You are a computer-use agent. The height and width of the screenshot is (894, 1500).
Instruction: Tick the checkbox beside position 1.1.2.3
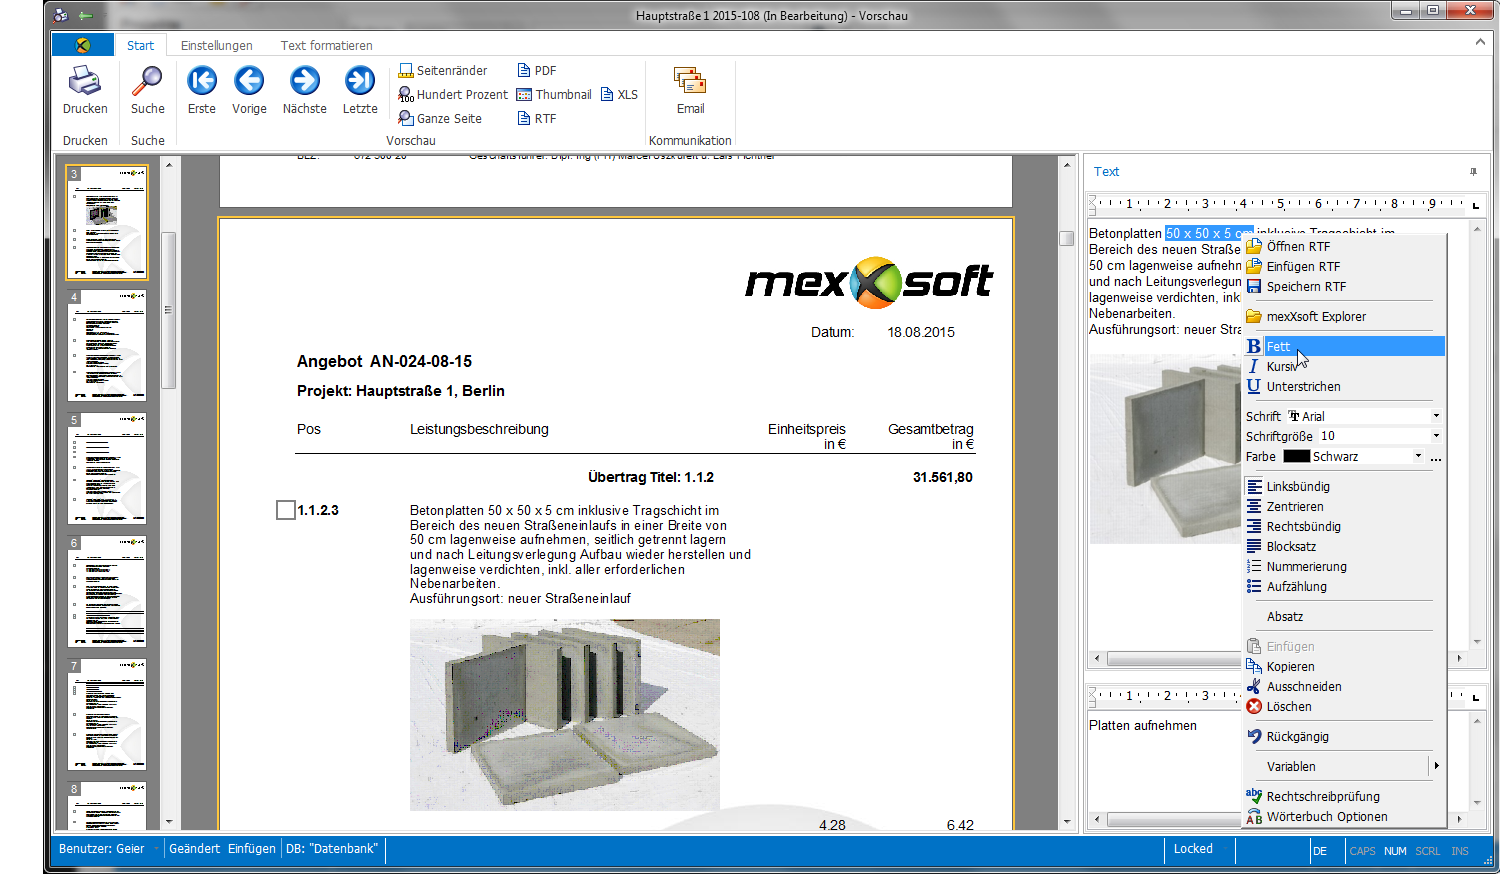286,510
